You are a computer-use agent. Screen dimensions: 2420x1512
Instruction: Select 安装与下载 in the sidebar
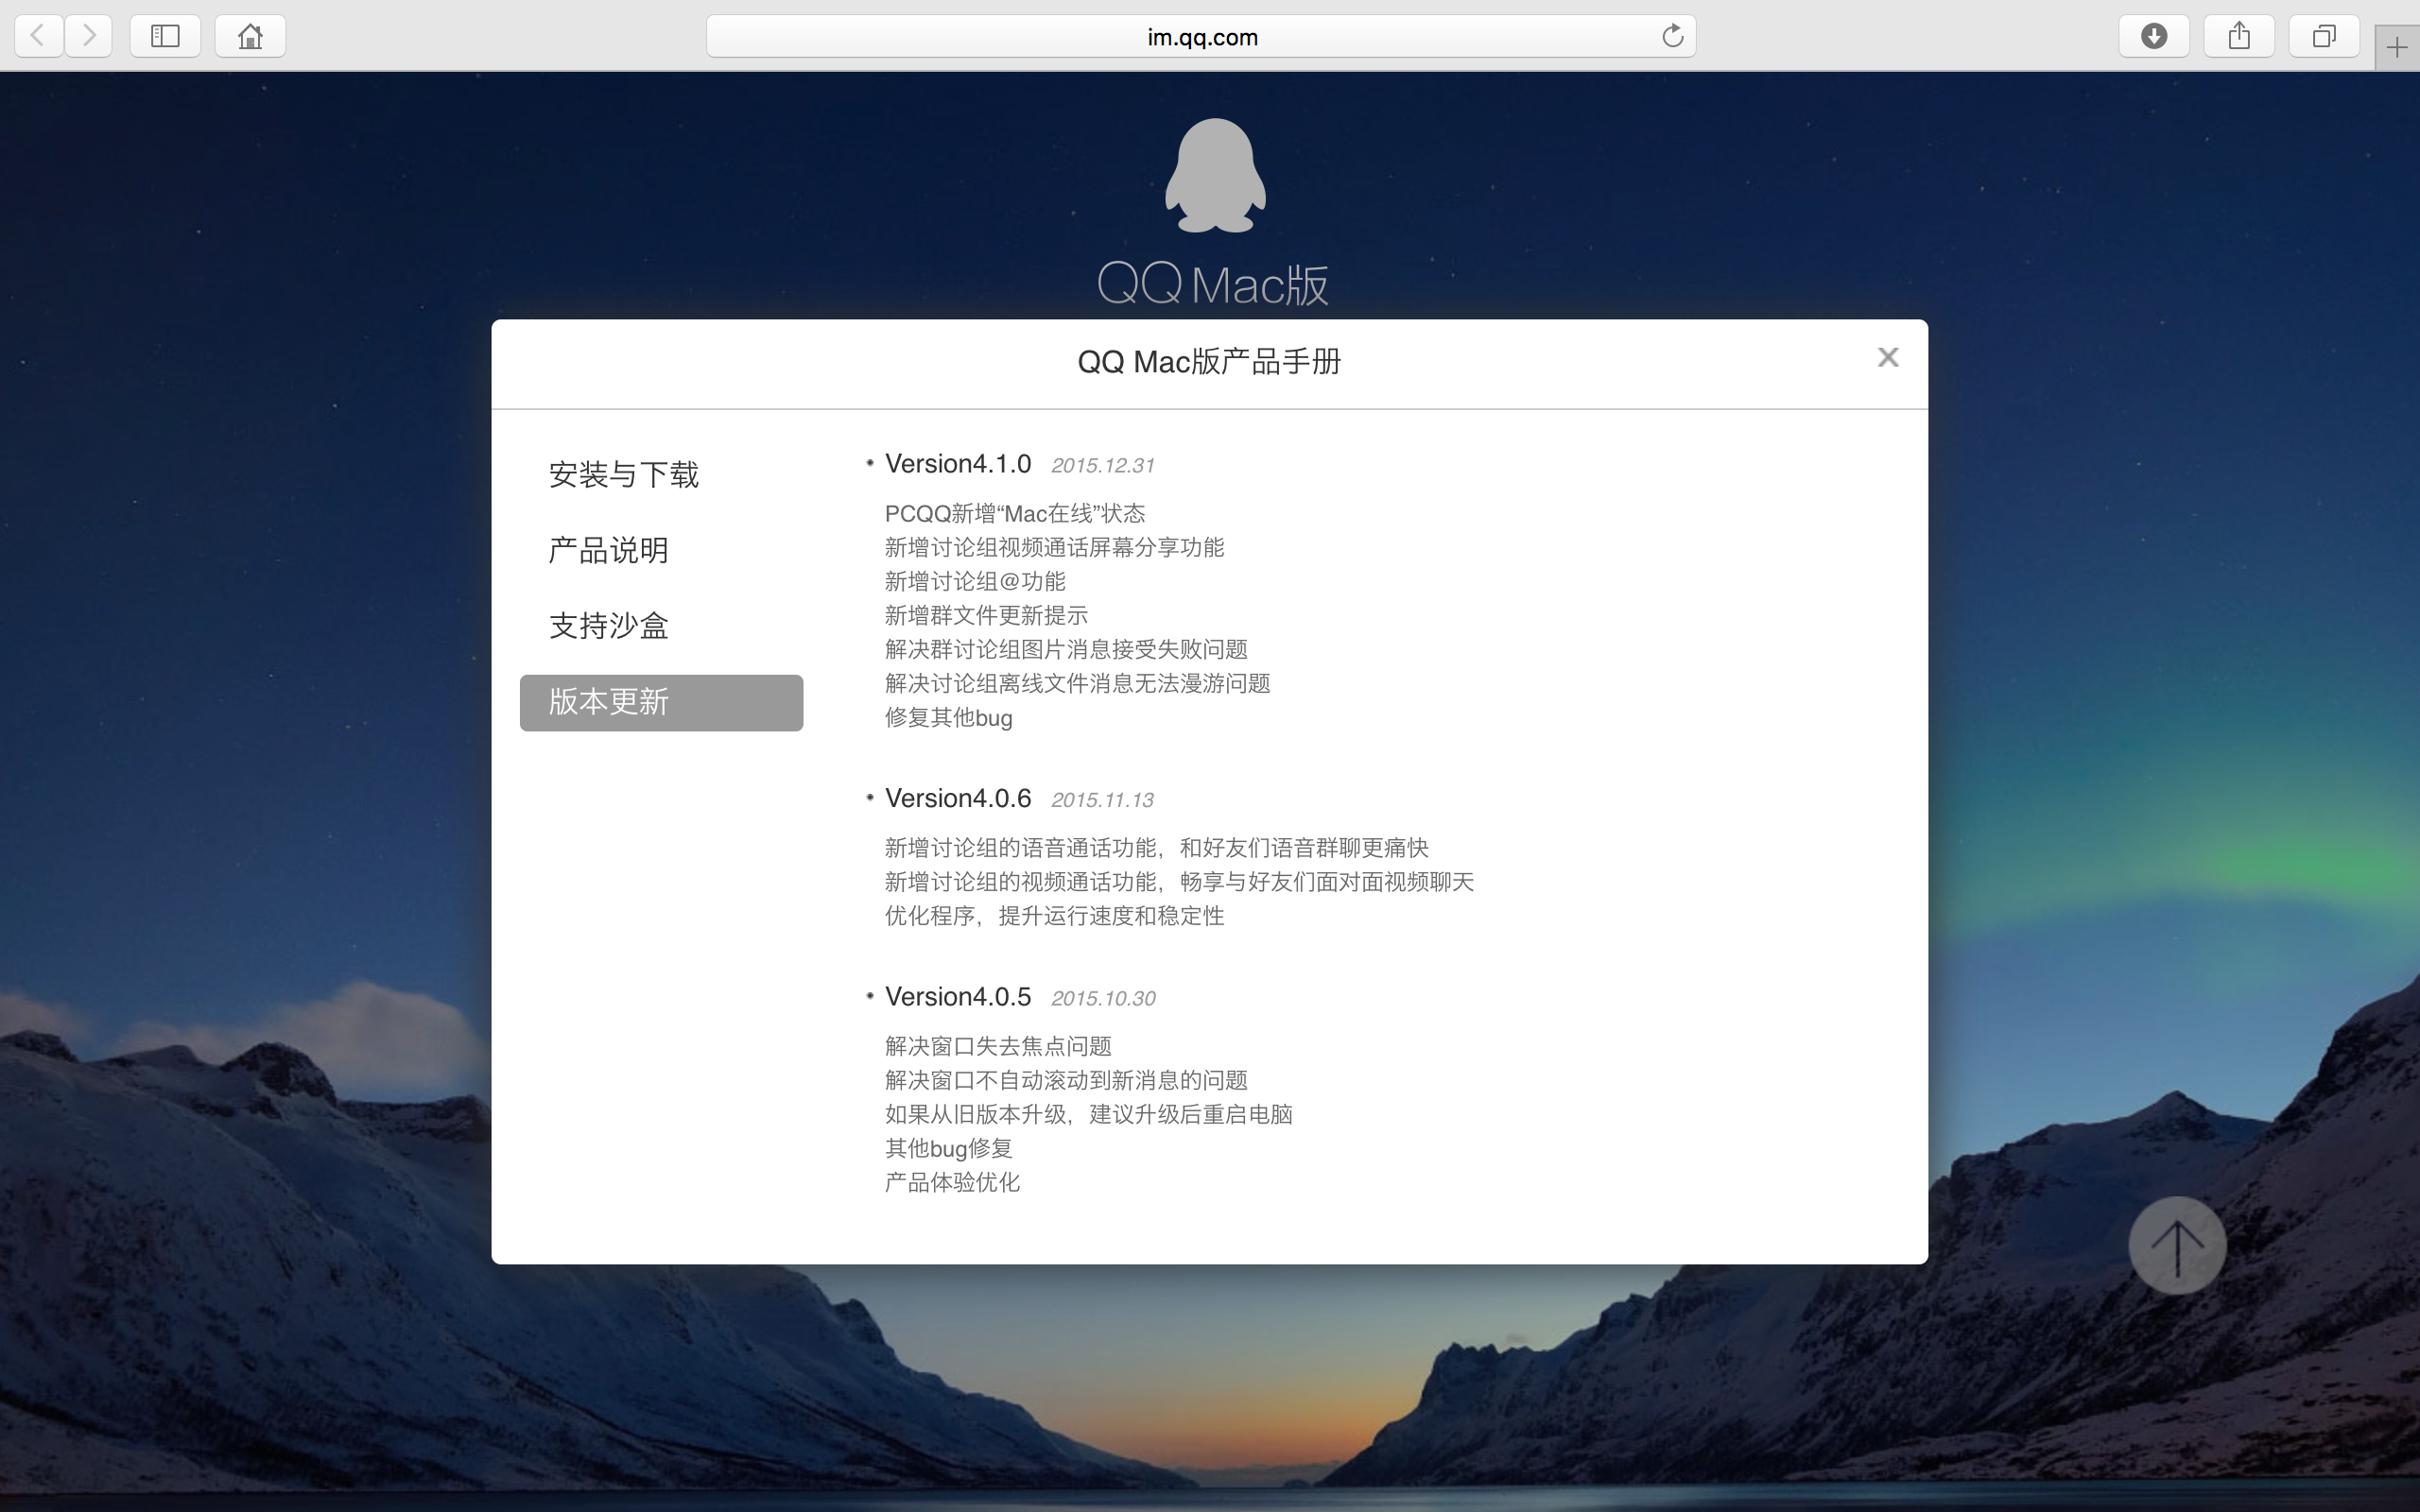click(x=622, y=474)
